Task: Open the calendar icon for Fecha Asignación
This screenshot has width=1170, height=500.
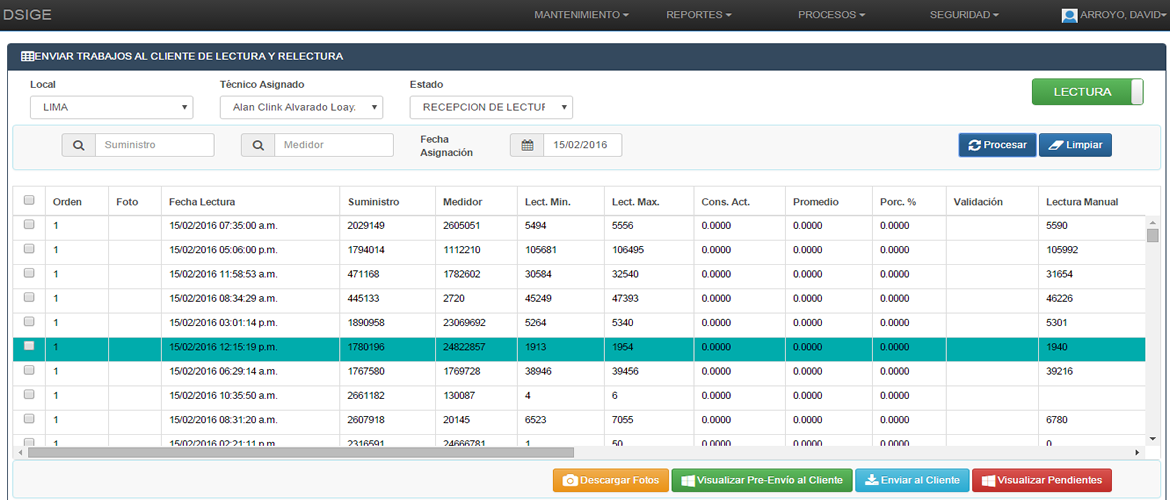Action: pyautogui.click(x=527, y=145)
